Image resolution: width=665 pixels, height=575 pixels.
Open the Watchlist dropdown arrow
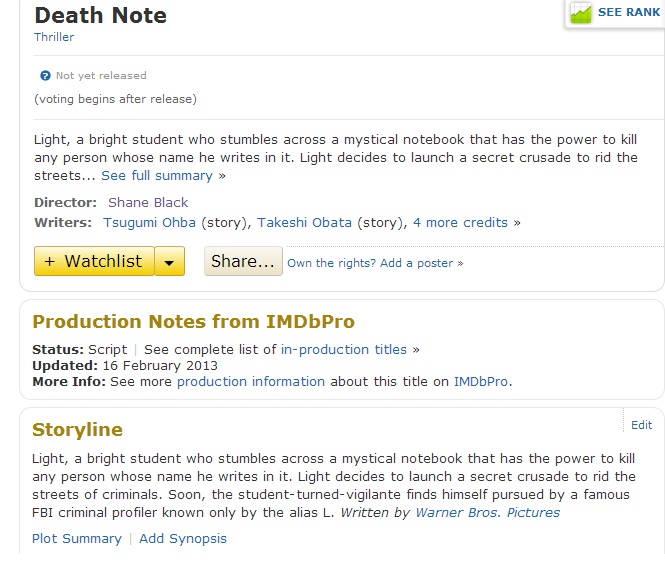[x=170, y=262]
